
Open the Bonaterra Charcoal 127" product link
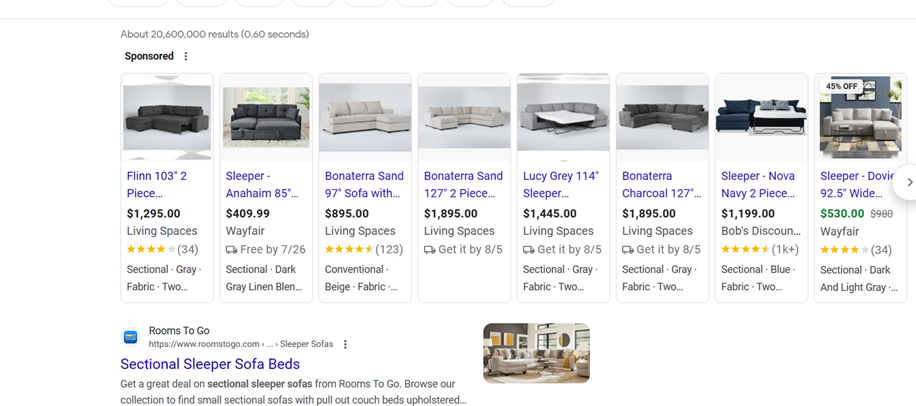pos(660,184)
